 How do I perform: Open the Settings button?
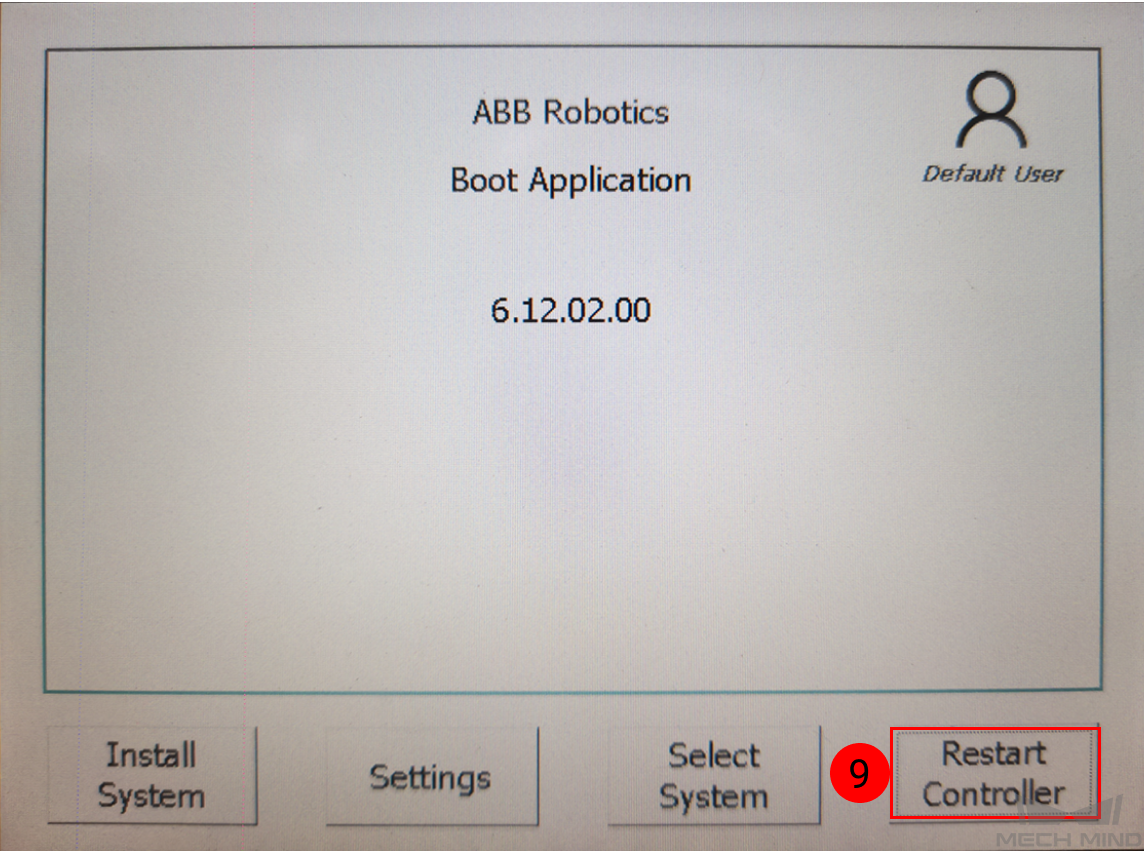pos(432,776)
